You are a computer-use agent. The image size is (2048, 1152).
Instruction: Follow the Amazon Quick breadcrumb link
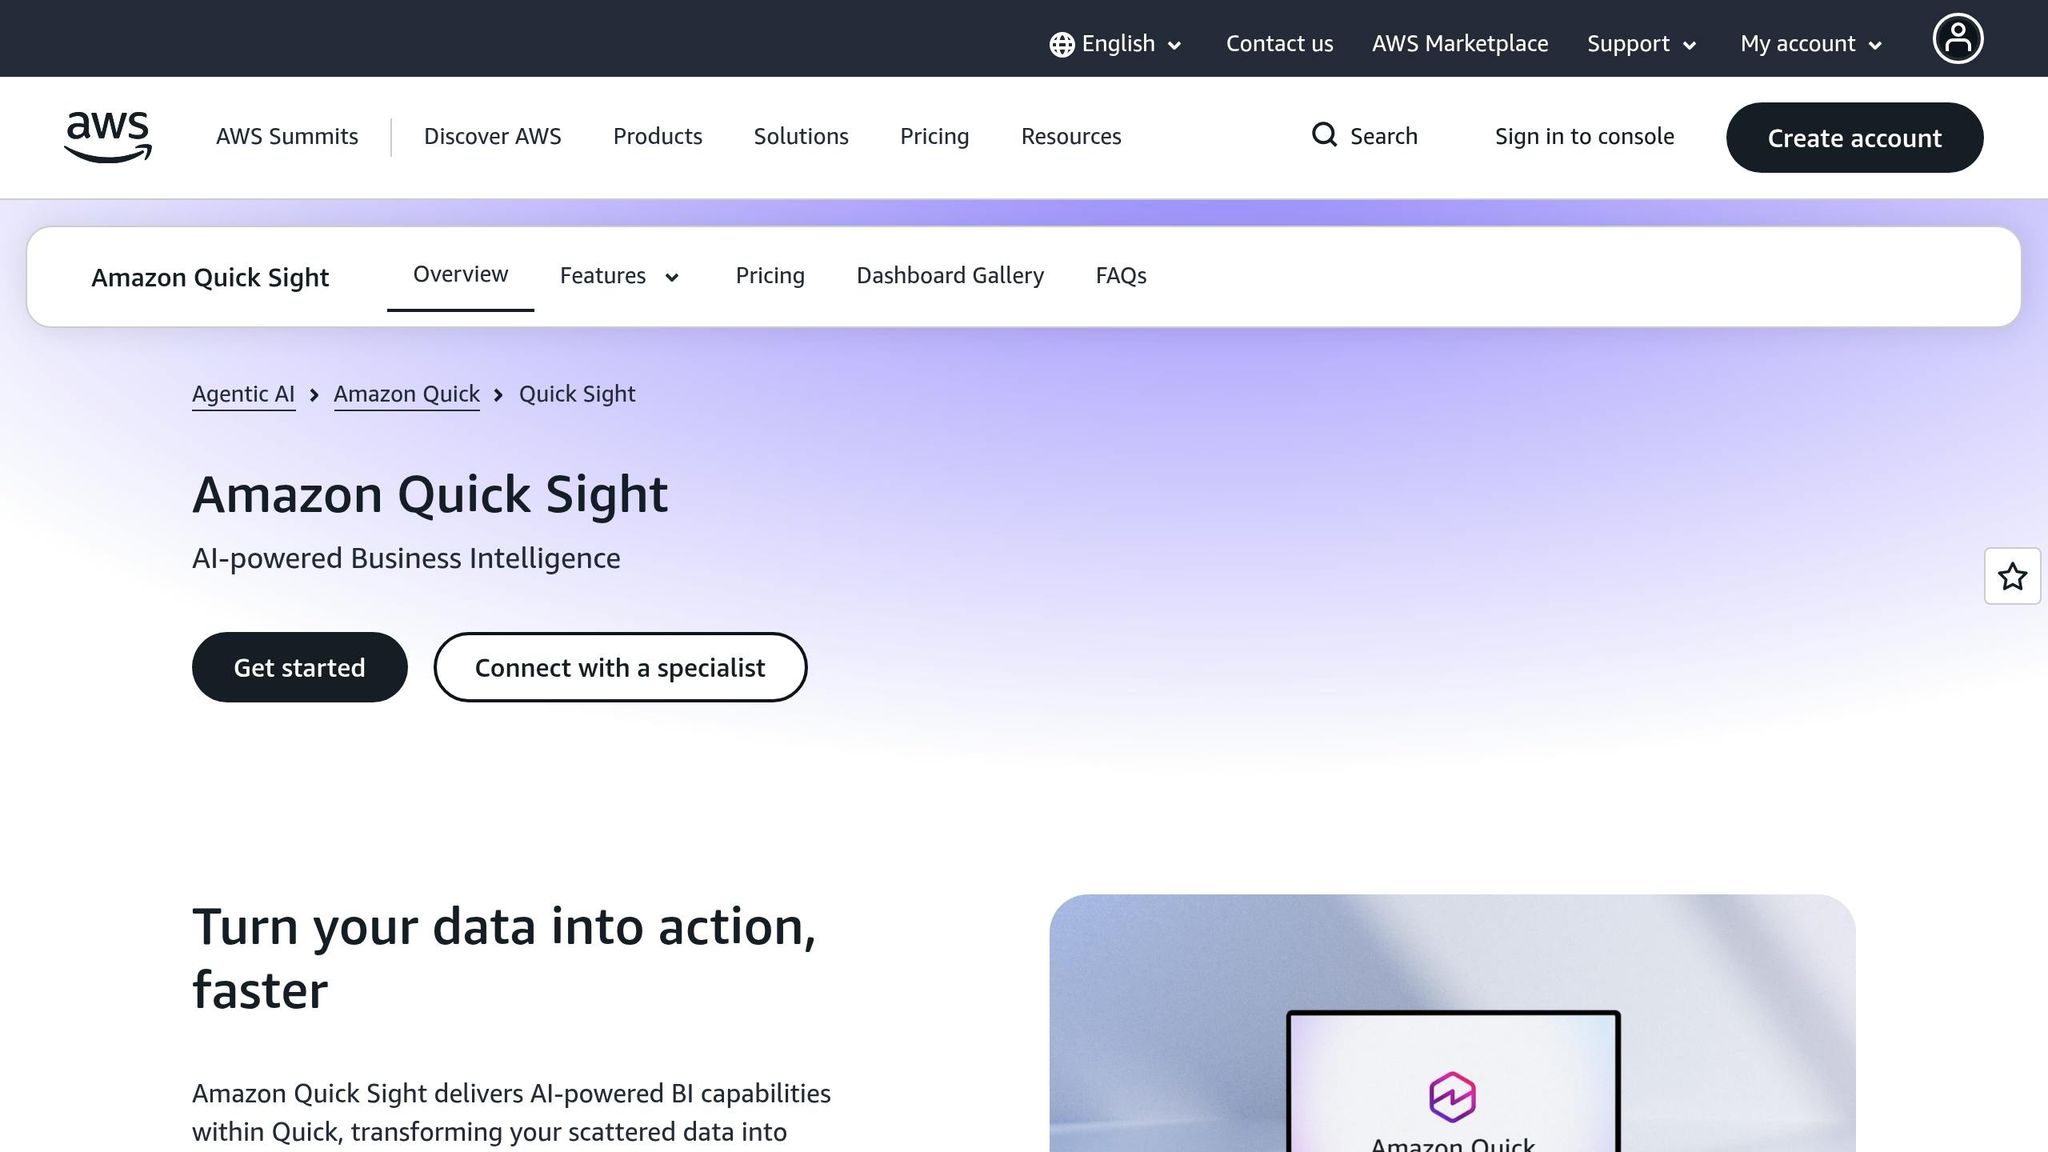click(x=407, y=394)
